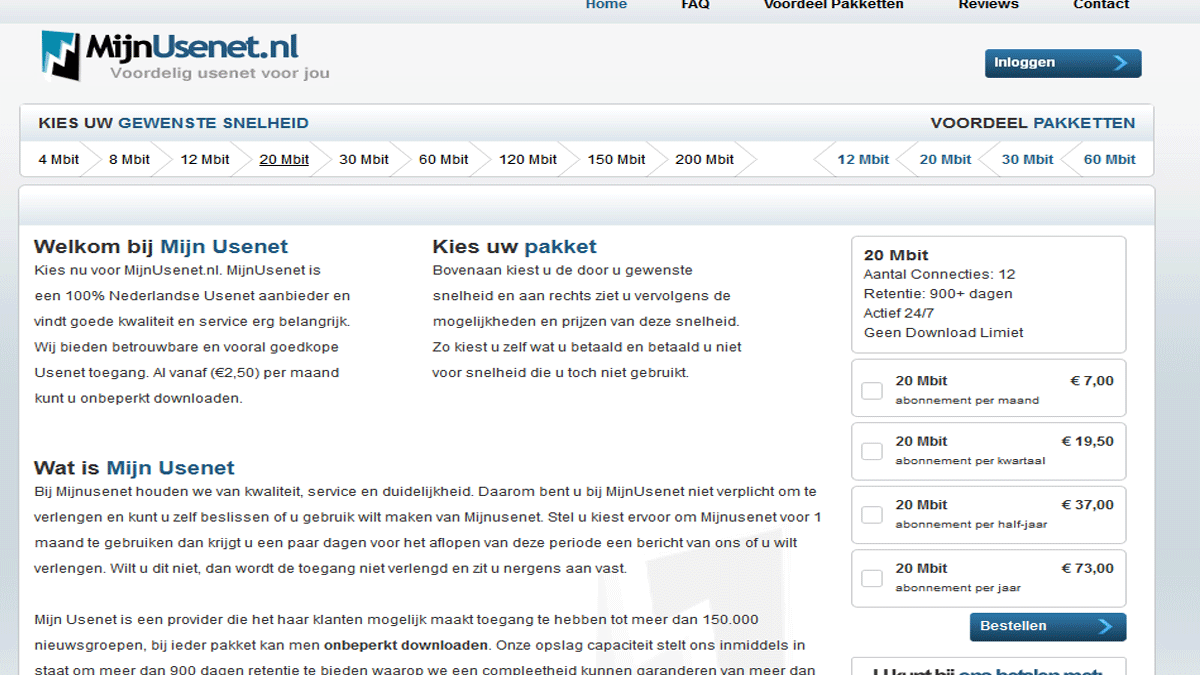Choose the 60 Mbit speed in left selector
1200x675 pixels.
point(443,159)
